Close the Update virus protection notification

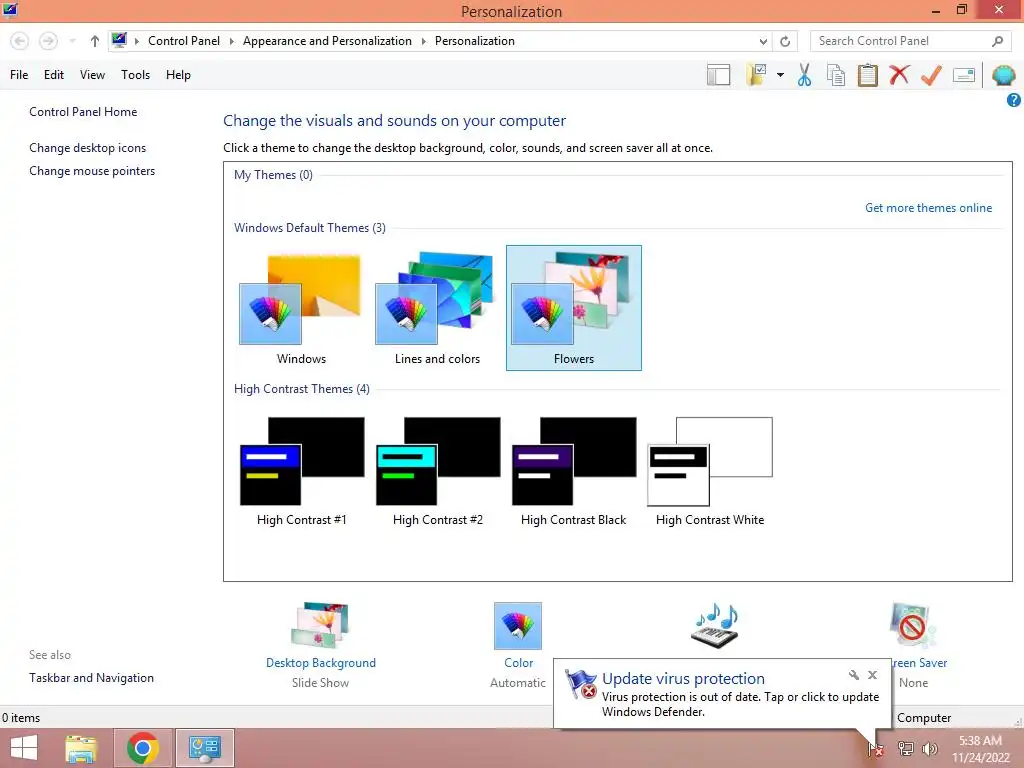(872, 675)
